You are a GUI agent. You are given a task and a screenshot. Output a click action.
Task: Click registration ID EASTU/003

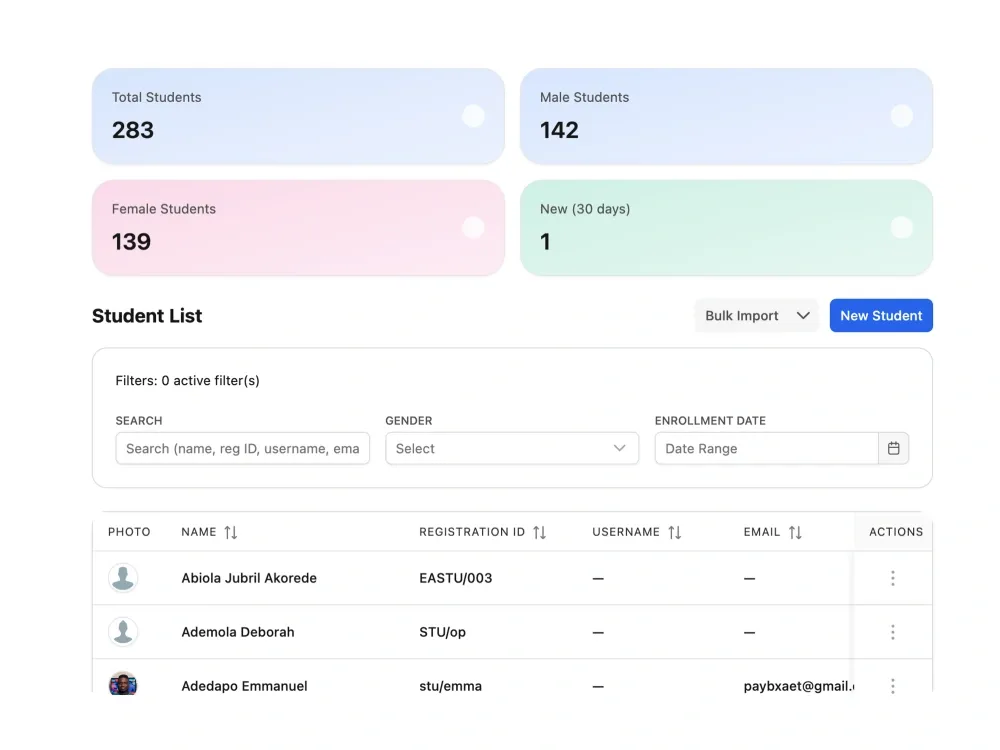click(x=455, y=578)
